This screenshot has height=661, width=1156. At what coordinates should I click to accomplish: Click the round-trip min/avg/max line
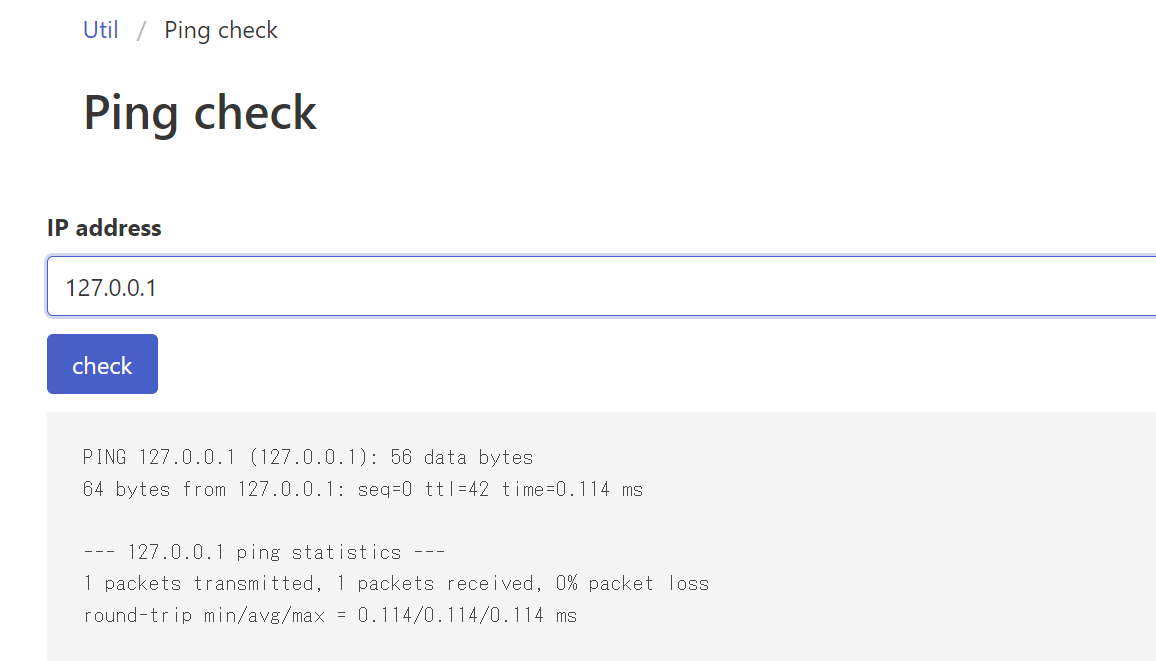330,615
